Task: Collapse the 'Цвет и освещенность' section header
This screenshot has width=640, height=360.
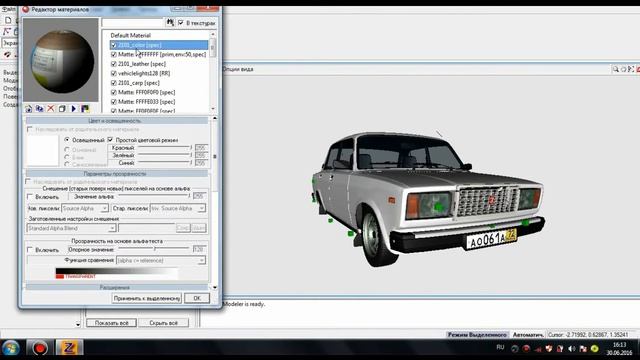Action: 116,121
